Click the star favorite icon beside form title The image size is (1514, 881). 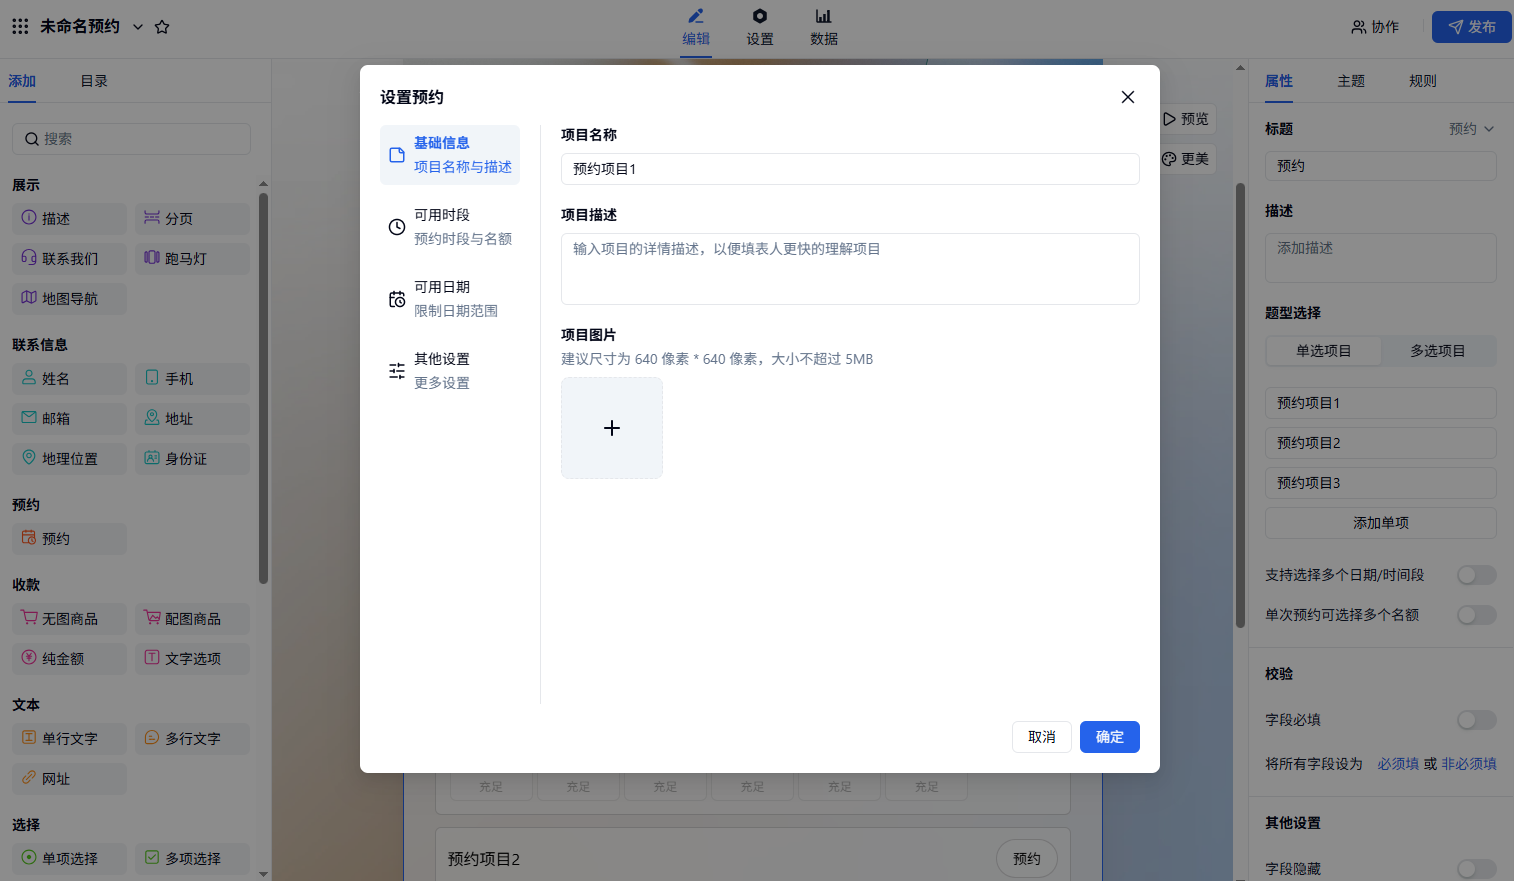point(162,27)
